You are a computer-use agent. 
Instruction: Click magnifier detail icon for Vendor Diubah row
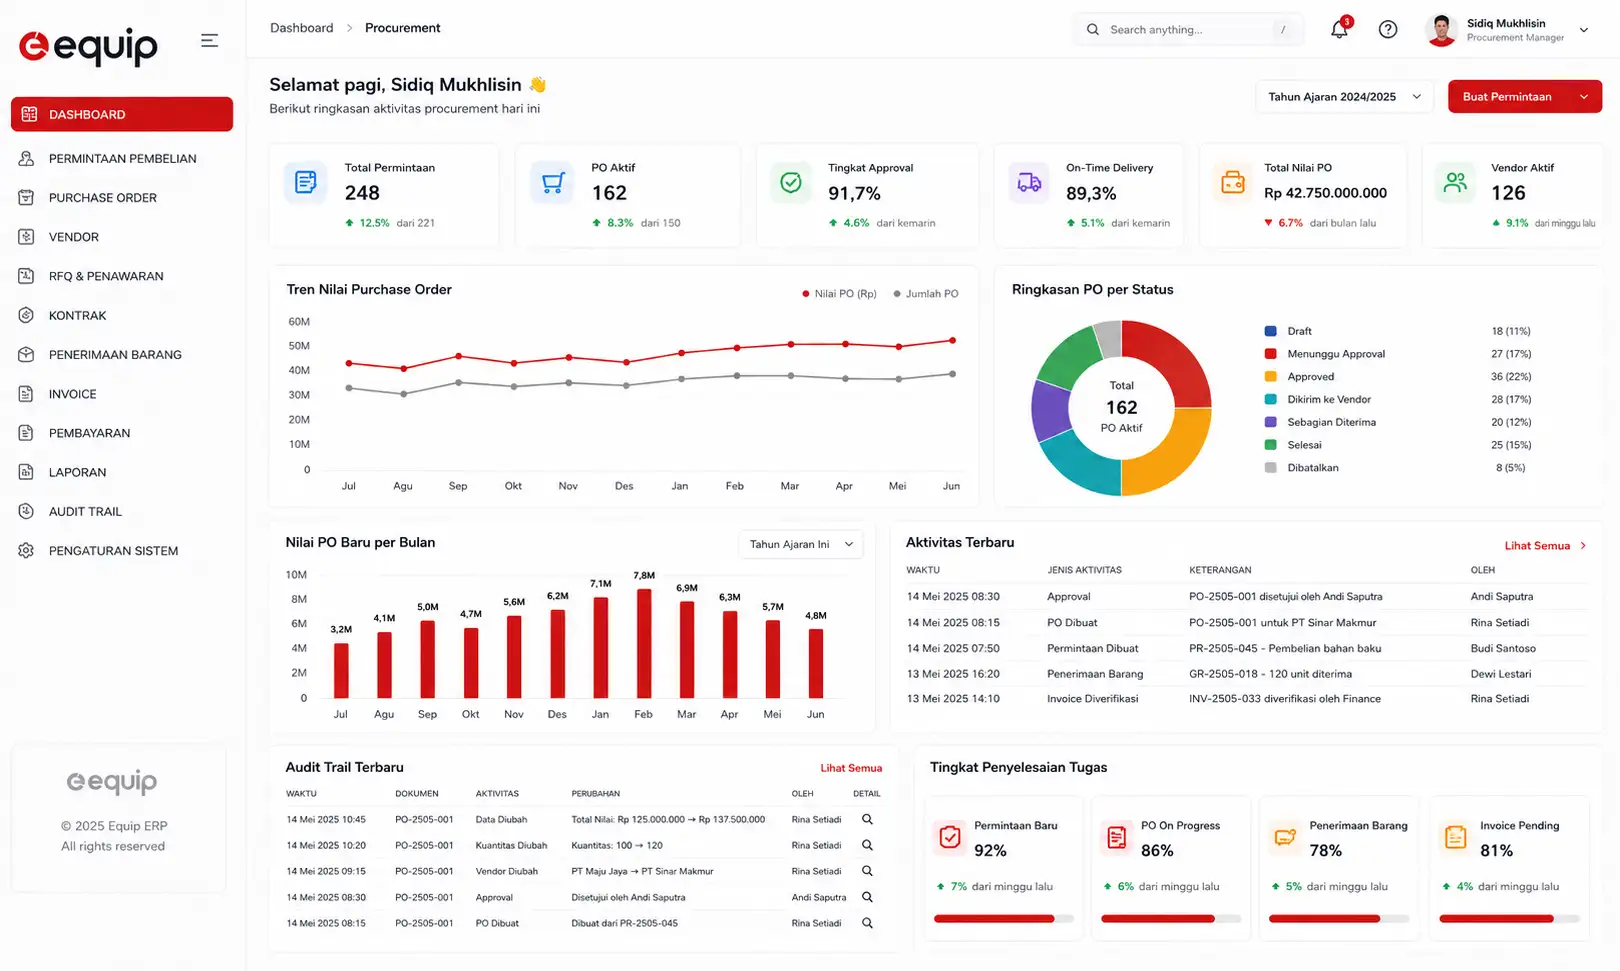click(867, 871)
